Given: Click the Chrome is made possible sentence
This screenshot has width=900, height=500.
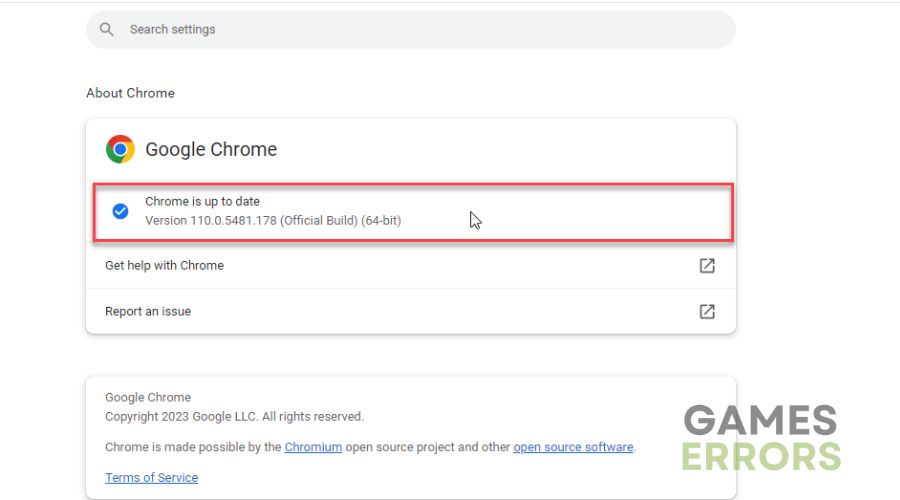Looking at the screenshot, I should pyautogui.click(x=371, y=447).
